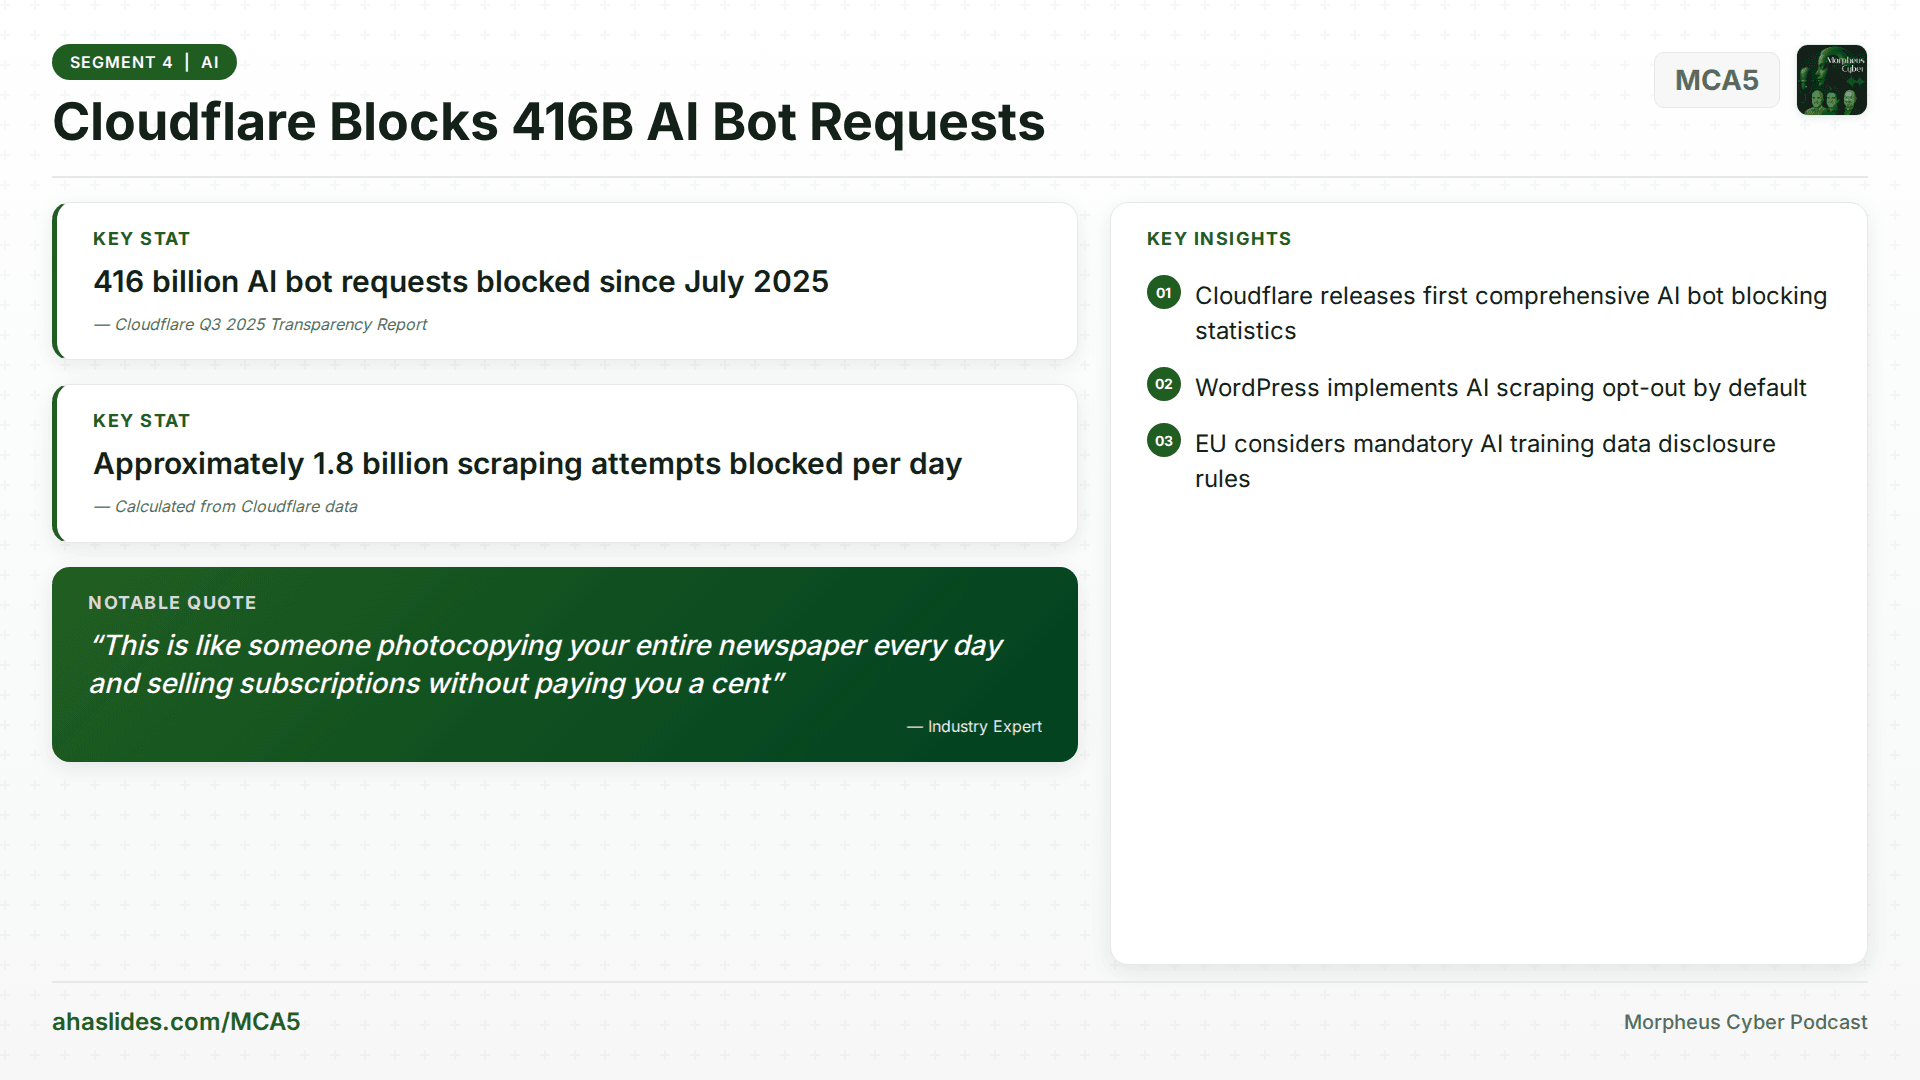Click the 01 numbered insight badge
This screenshot has height=1080, width=1920.
pos(1163,293)
